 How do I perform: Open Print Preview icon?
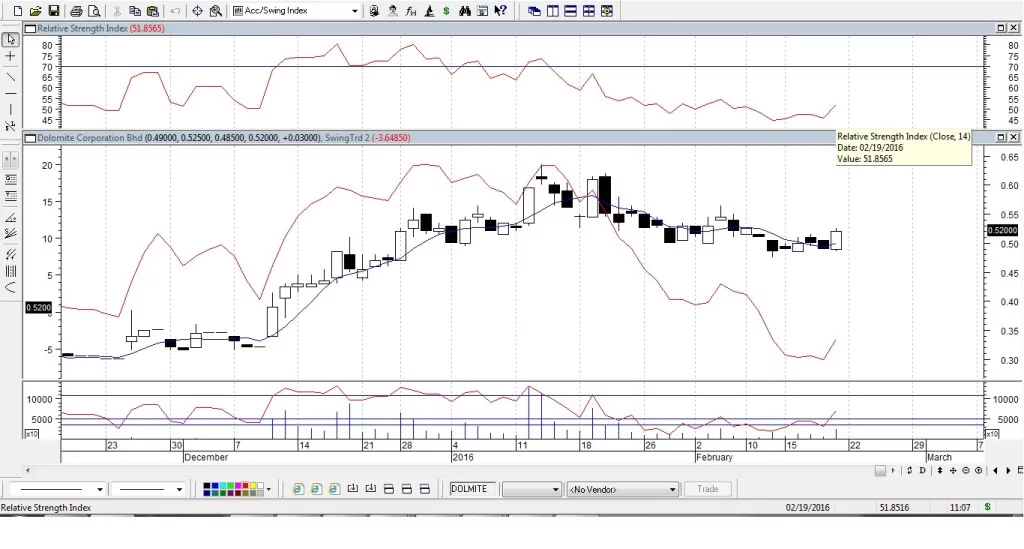pyautogui.click(x=94, y=11)
